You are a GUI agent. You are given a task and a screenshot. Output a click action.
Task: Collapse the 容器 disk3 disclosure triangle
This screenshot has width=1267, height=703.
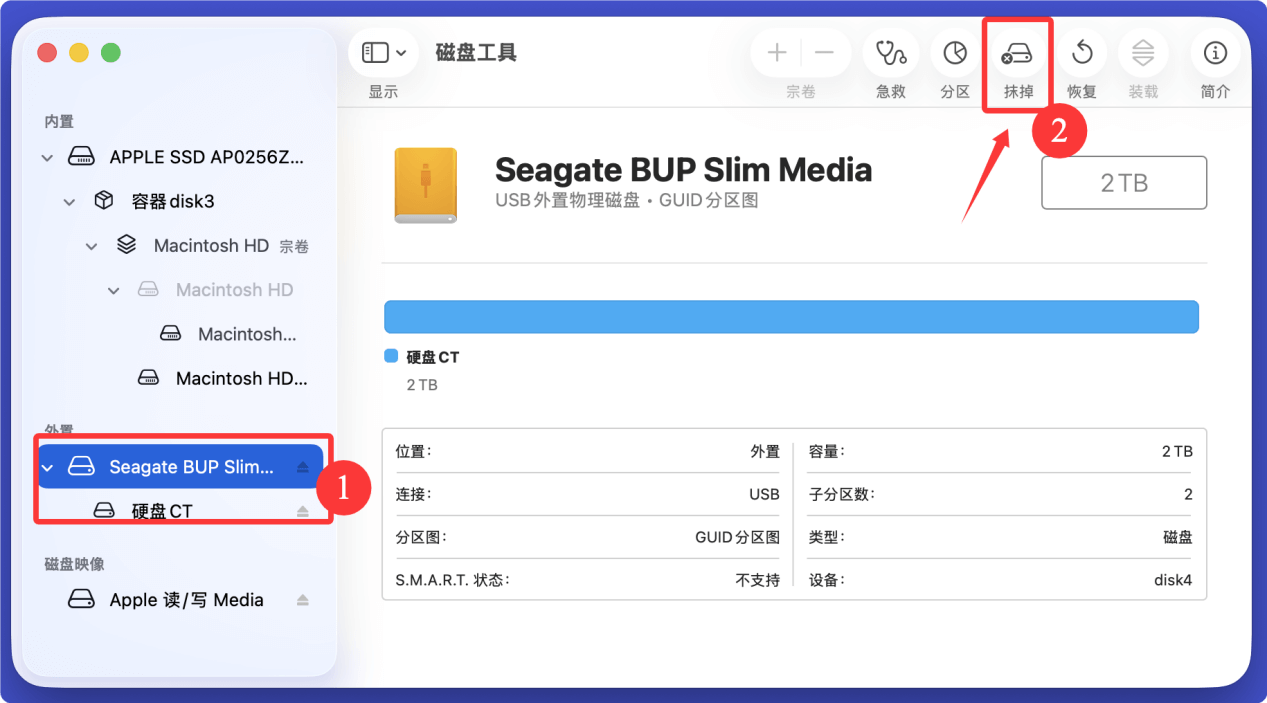68,200
